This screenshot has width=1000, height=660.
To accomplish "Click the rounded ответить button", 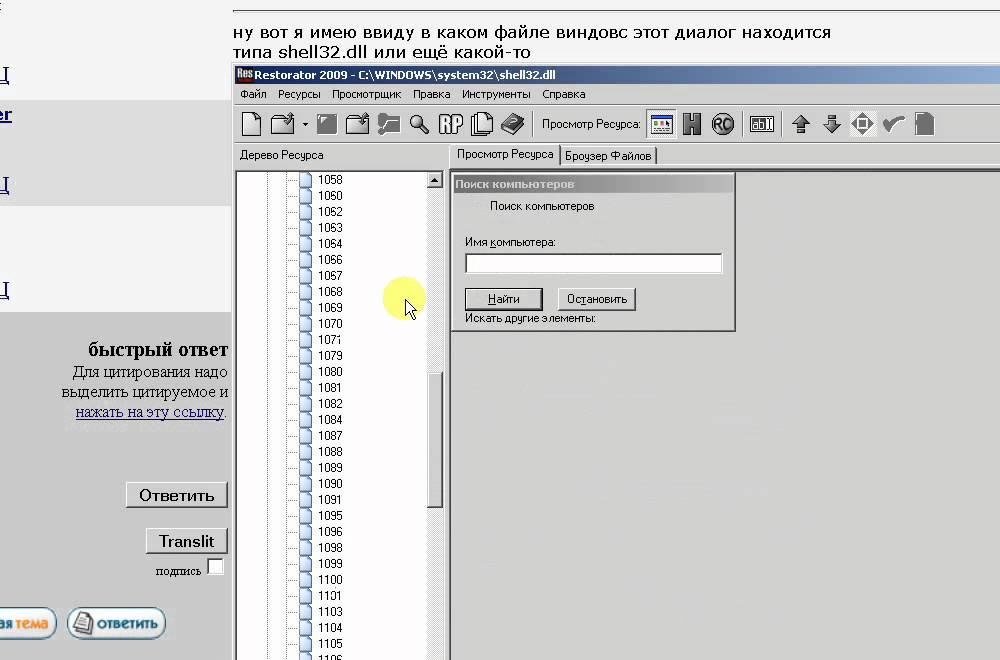I will tap(116, 623).
